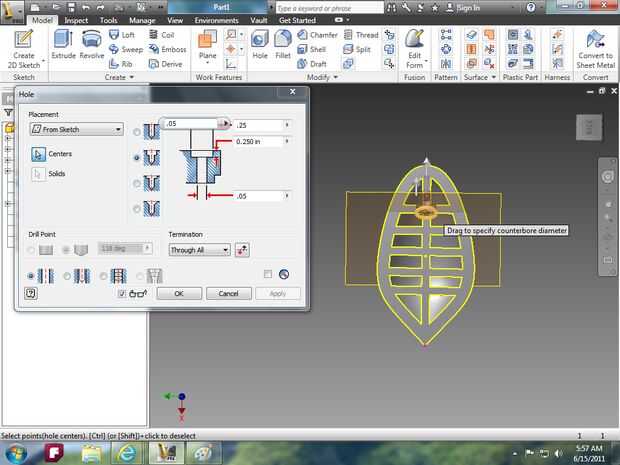Toggle the checkbox beside the sphere icon

(x=268, y=274)
